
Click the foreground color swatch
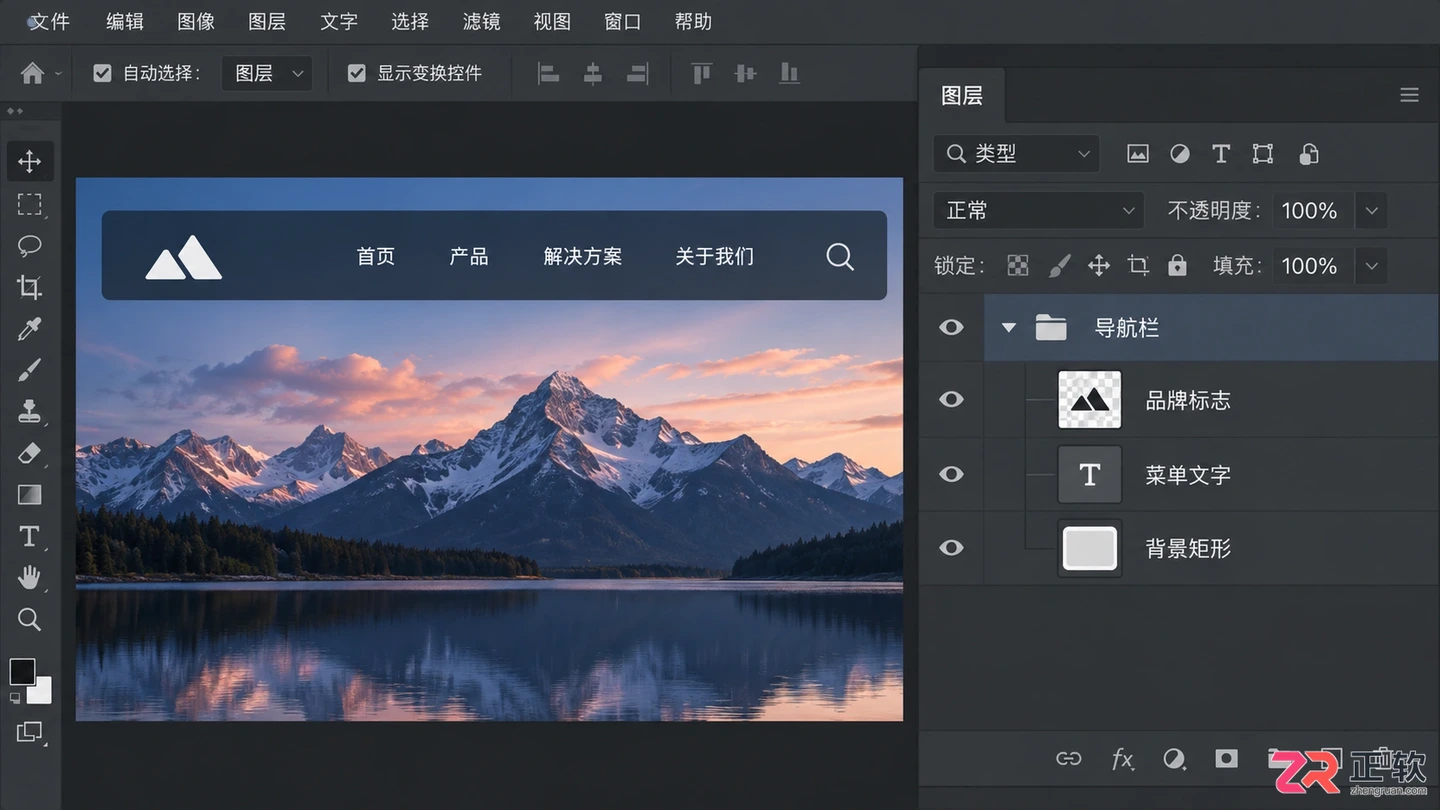22,671
